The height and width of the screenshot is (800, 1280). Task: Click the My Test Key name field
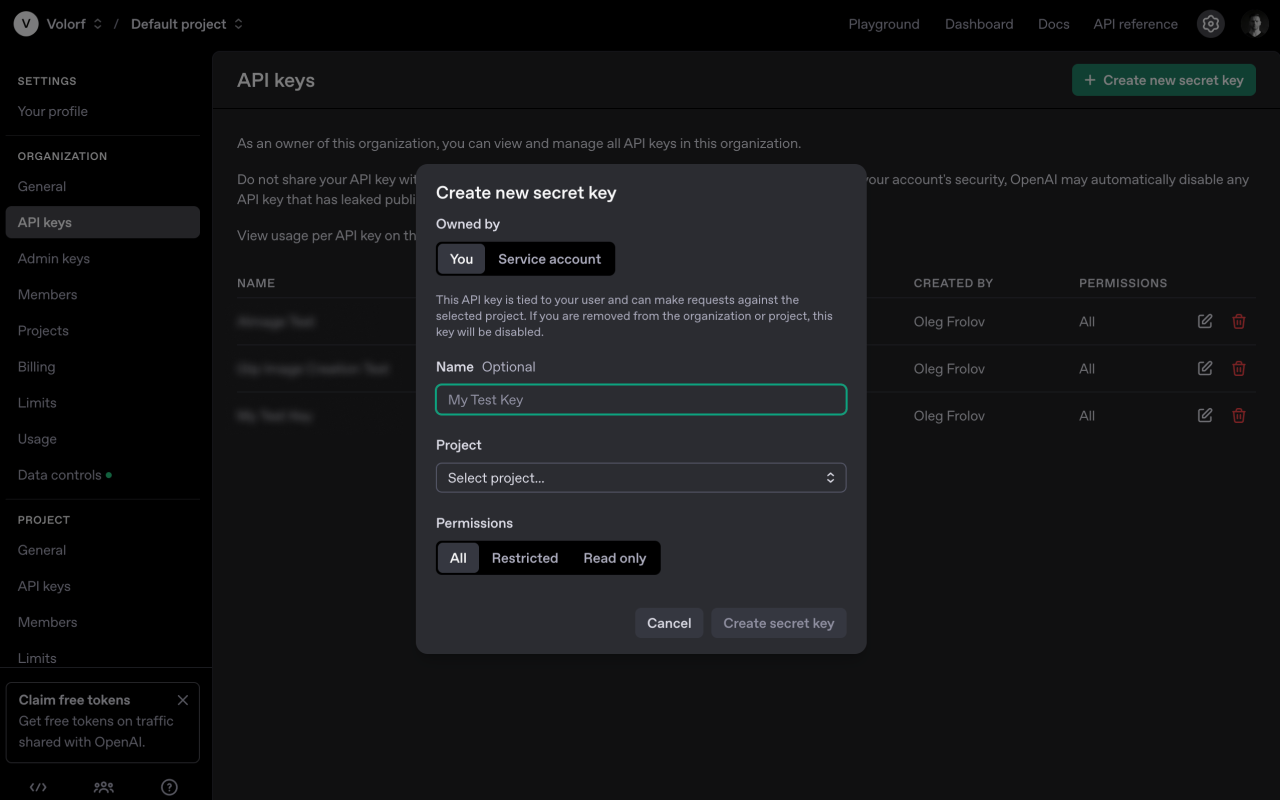click(x=641, y=399)
